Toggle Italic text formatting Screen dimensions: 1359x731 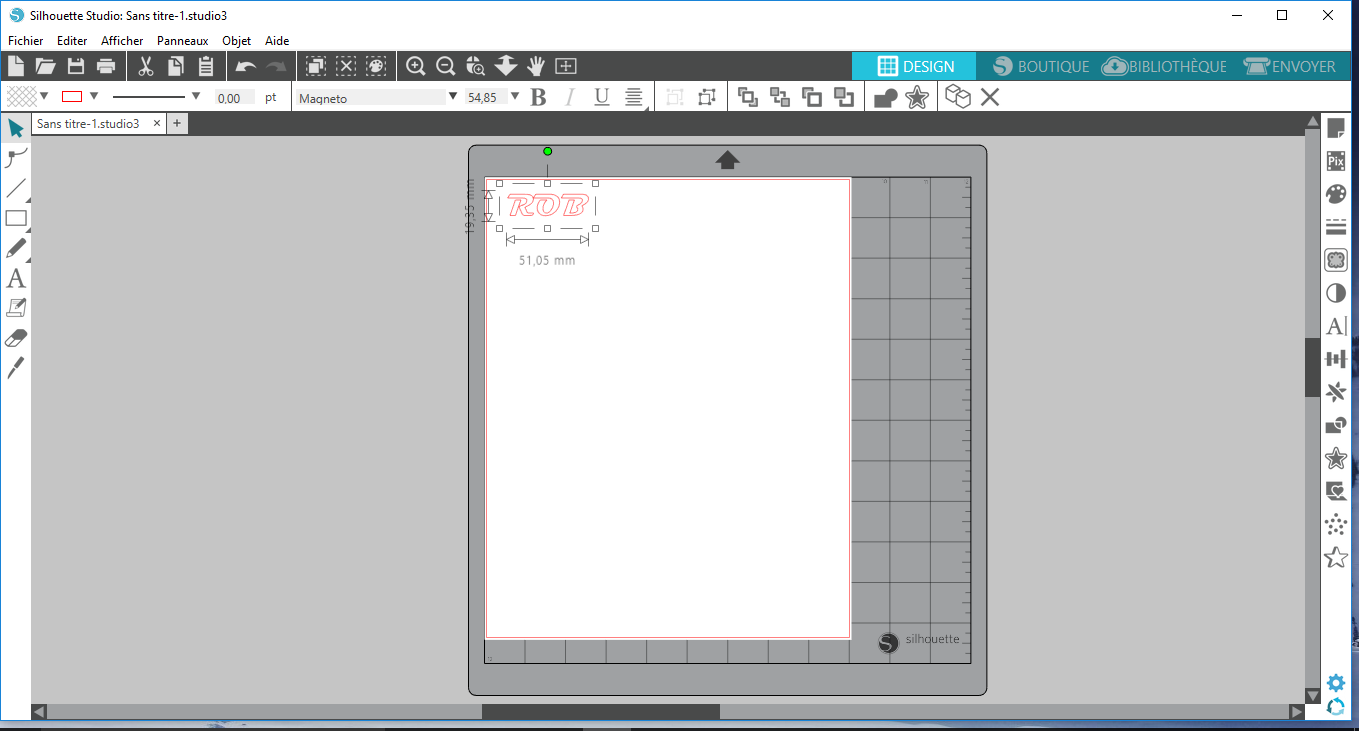coord(570,97)
